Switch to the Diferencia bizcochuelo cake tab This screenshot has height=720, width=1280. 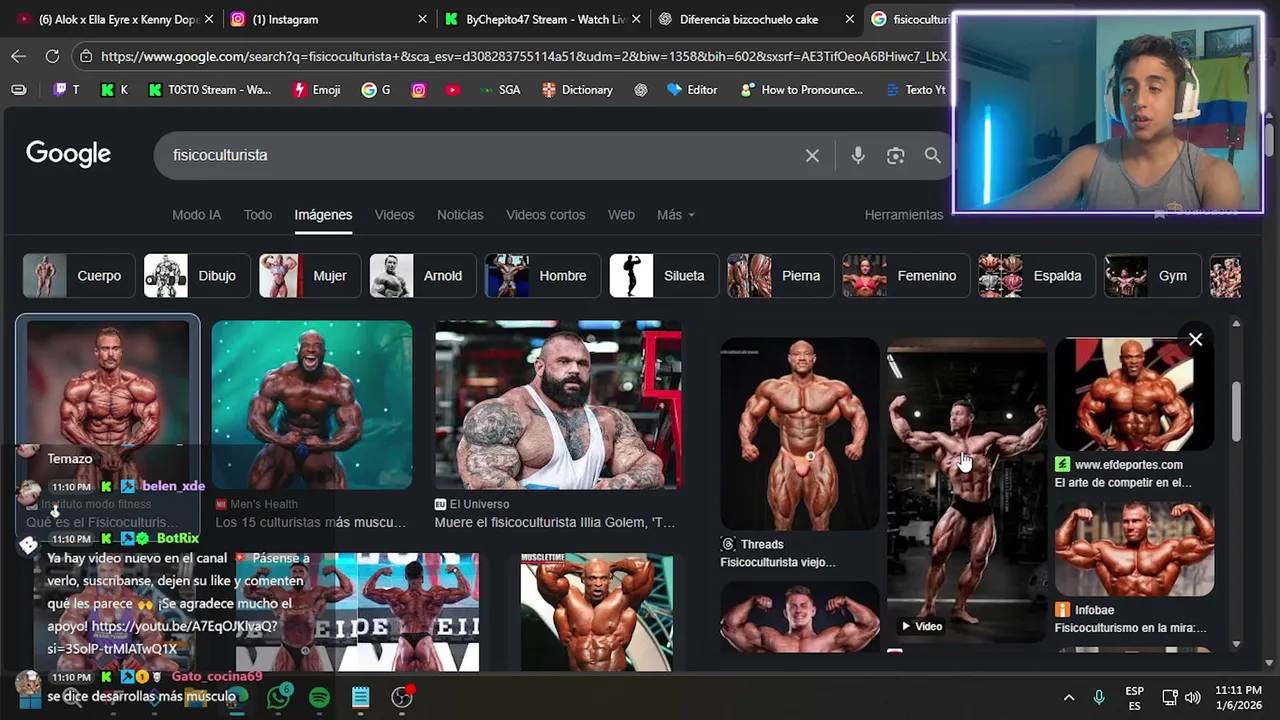click(x=754, y=19)
